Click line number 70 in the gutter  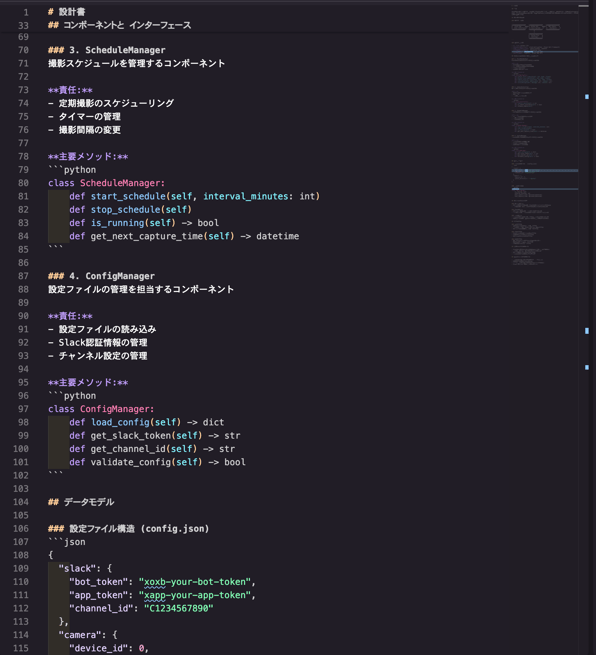click(x=23, y=50)
